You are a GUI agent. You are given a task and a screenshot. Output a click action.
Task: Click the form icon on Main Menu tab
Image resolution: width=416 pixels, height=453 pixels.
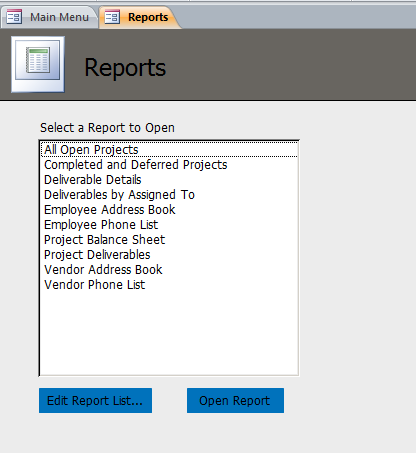click(x=14, y=17)
